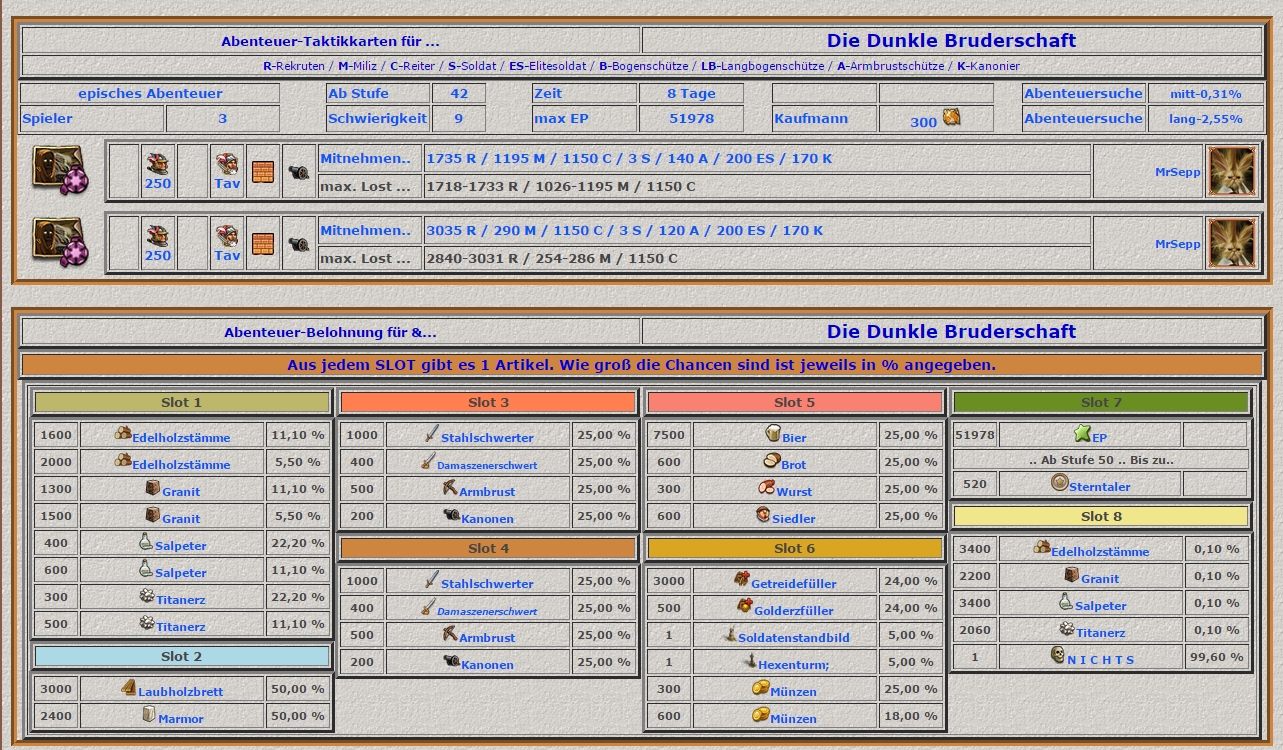This screenshot has height=750, width=1283.
Task: Open the Marmor link in Slot 2
Action: click(x=180, y=718)
